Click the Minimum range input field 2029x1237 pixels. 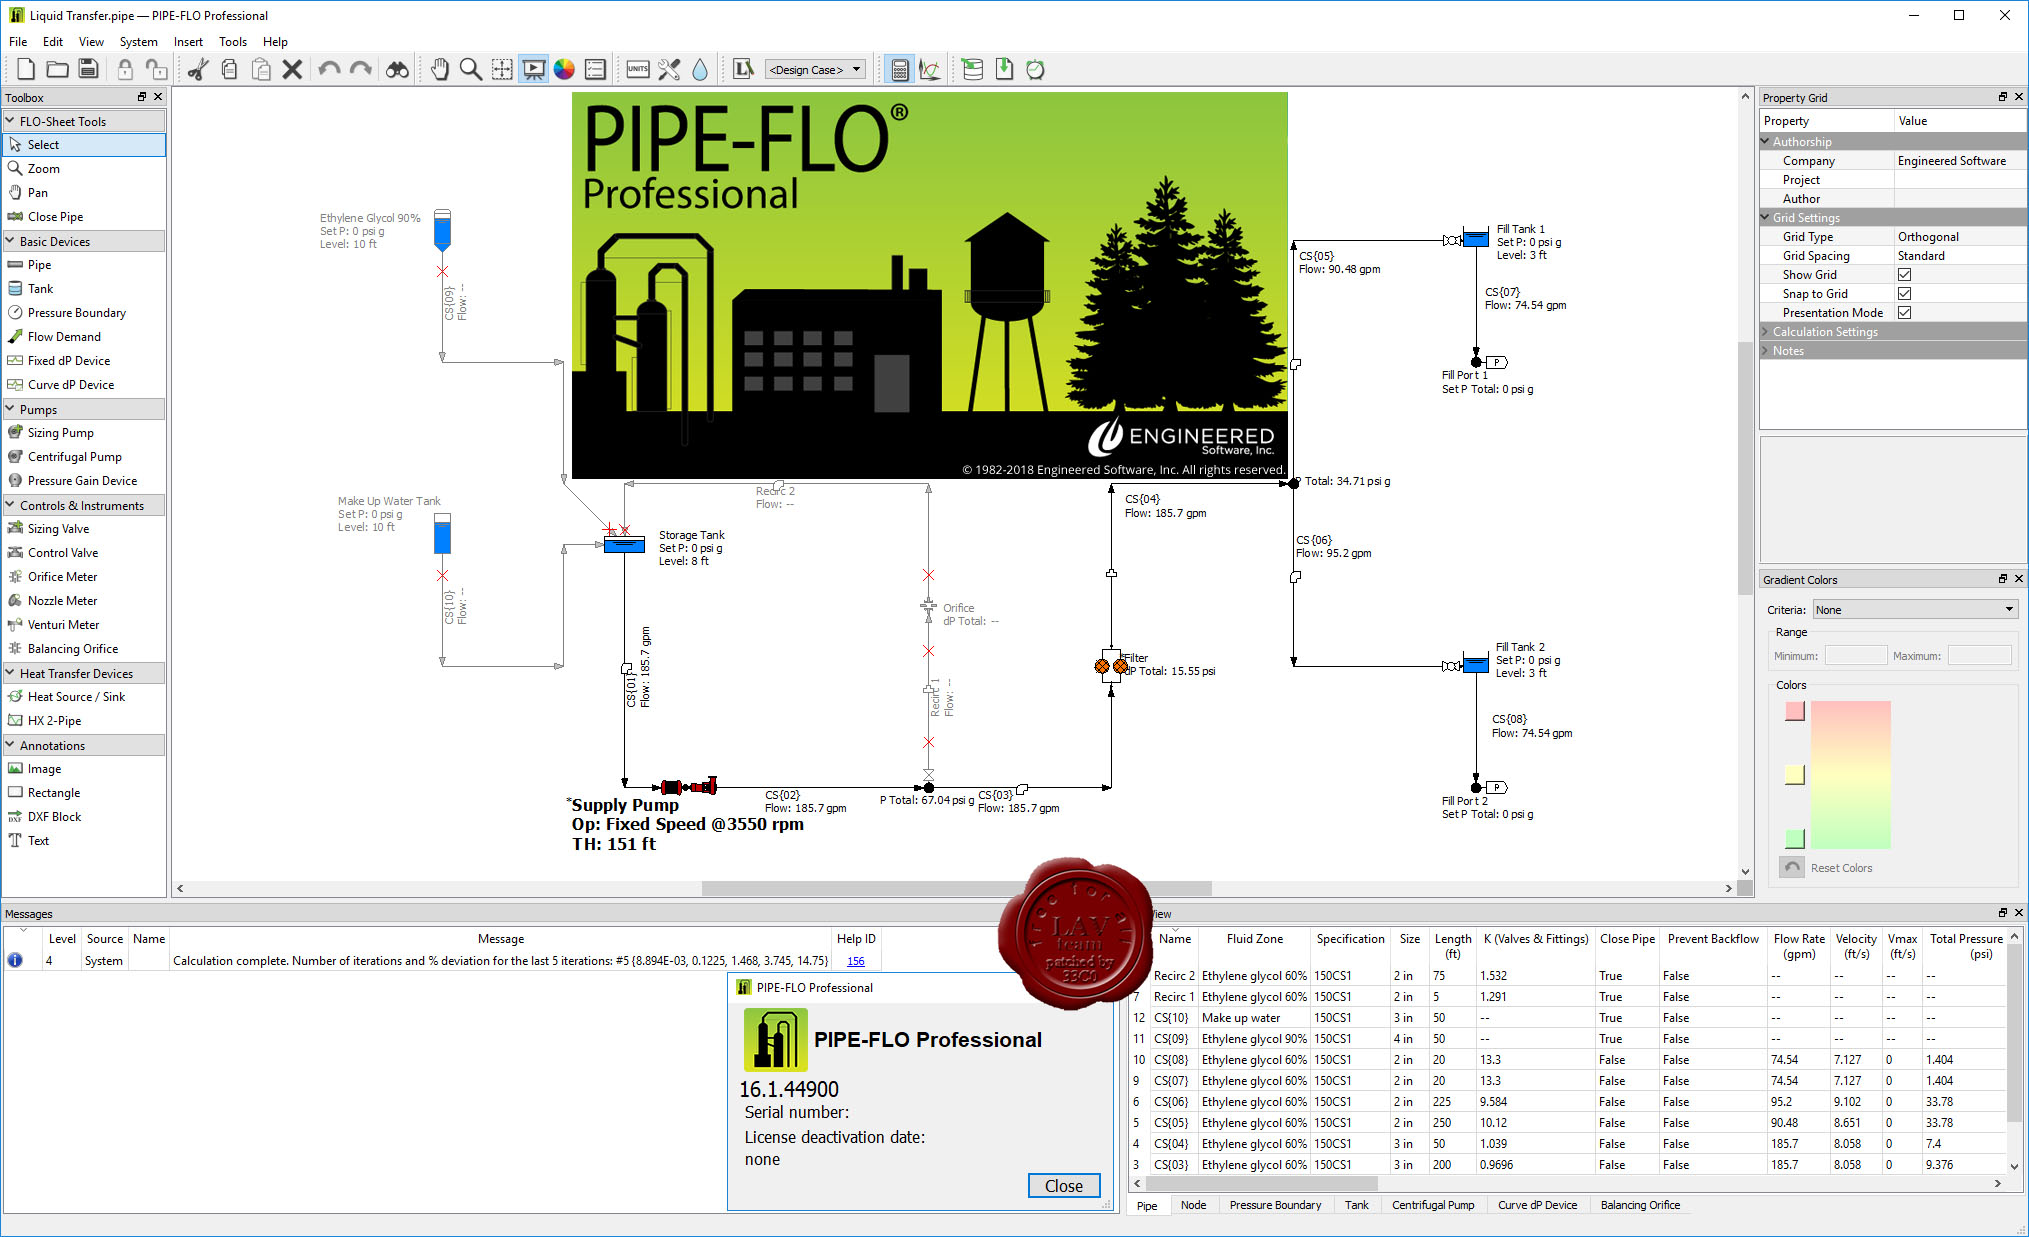click(x=1855, y=656)
